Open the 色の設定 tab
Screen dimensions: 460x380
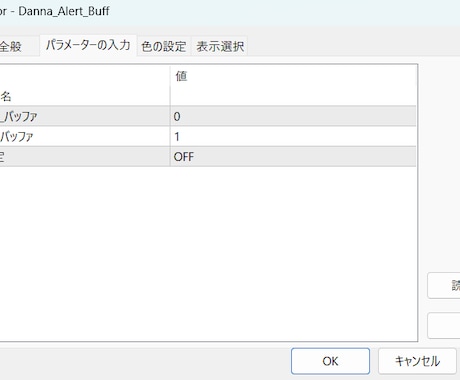click(x=164, y=46)
